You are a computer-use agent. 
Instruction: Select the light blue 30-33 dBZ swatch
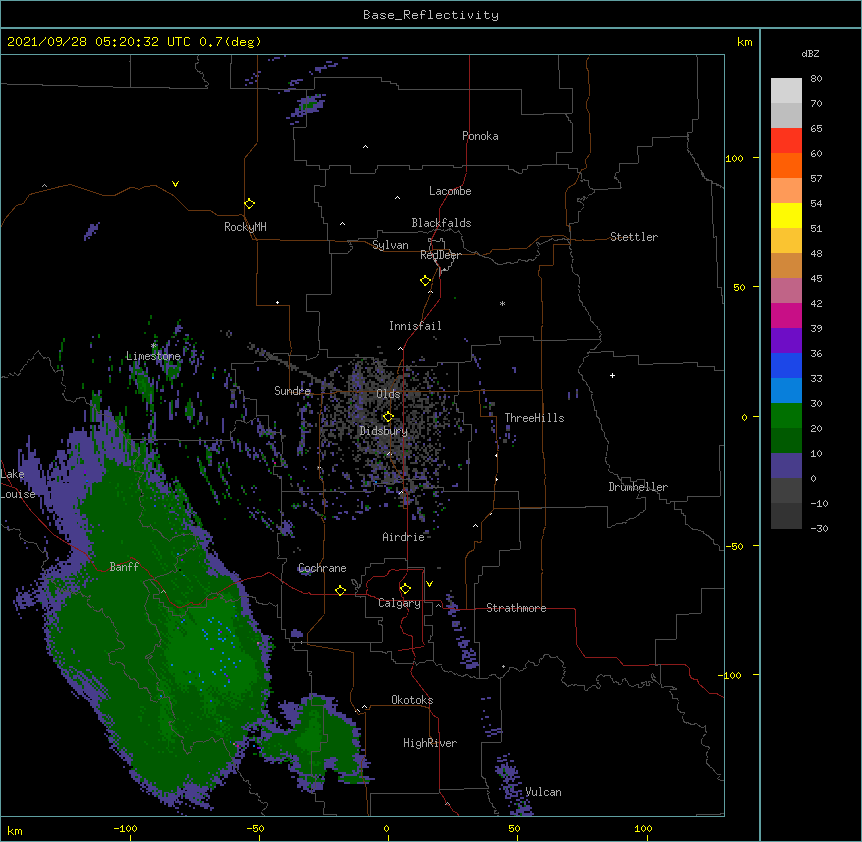point(786,391)
